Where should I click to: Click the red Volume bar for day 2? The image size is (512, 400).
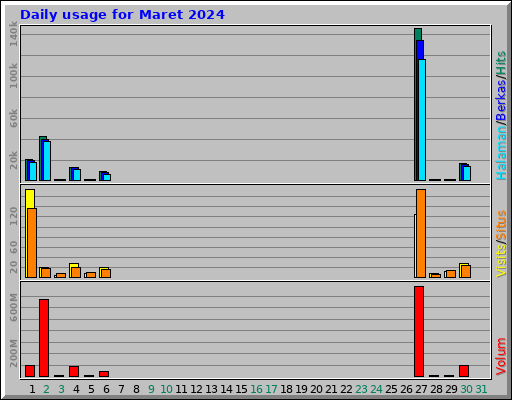pyautogui.click(x=44, y=338)
